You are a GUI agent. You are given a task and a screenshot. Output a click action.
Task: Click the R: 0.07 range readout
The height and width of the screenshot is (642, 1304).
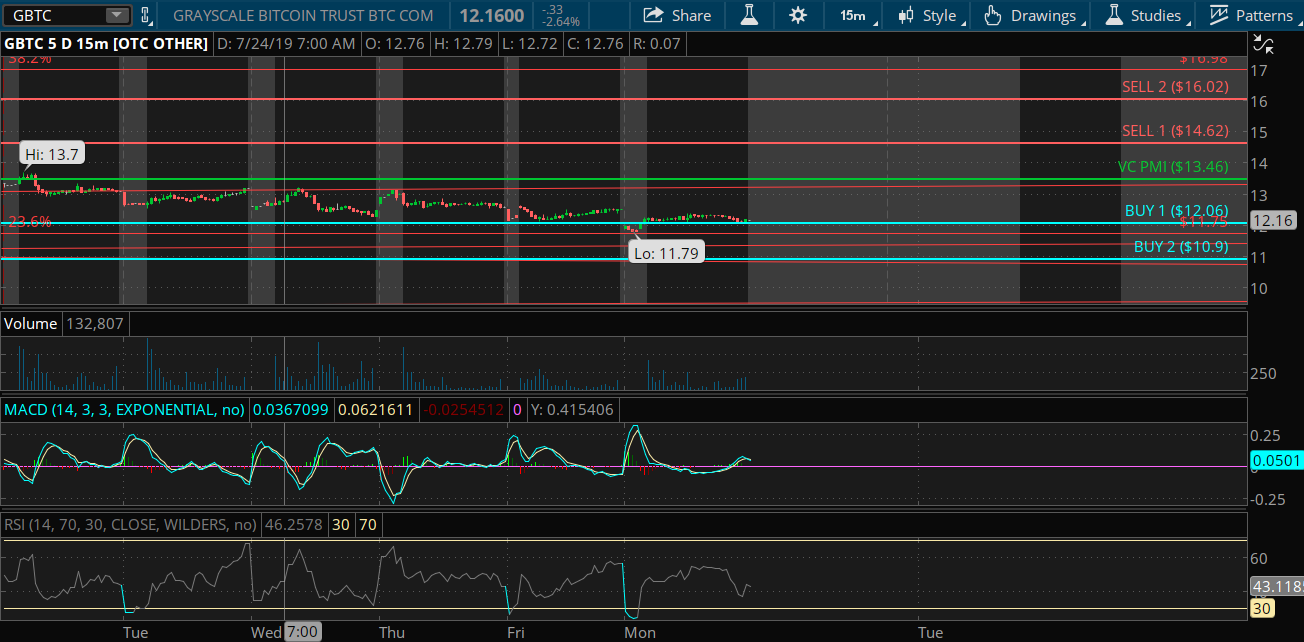click(x=657, y=44)
